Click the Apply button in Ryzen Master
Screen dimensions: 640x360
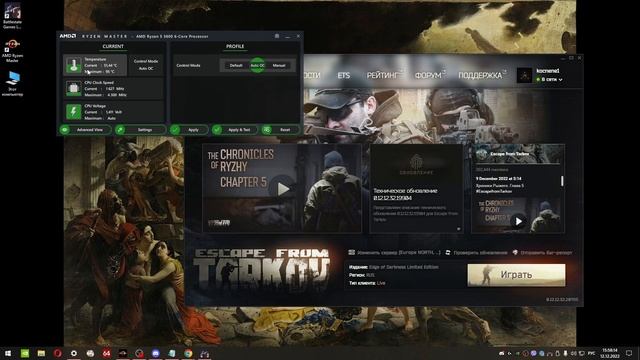189,130
